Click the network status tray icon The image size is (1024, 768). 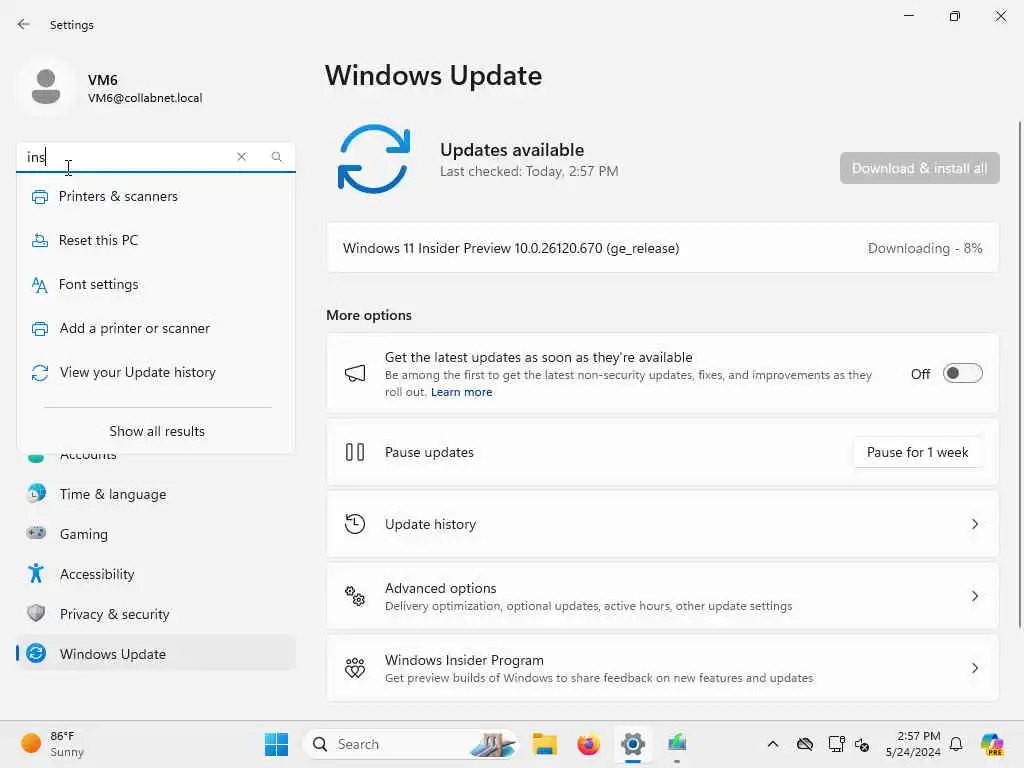coord(836,744)
